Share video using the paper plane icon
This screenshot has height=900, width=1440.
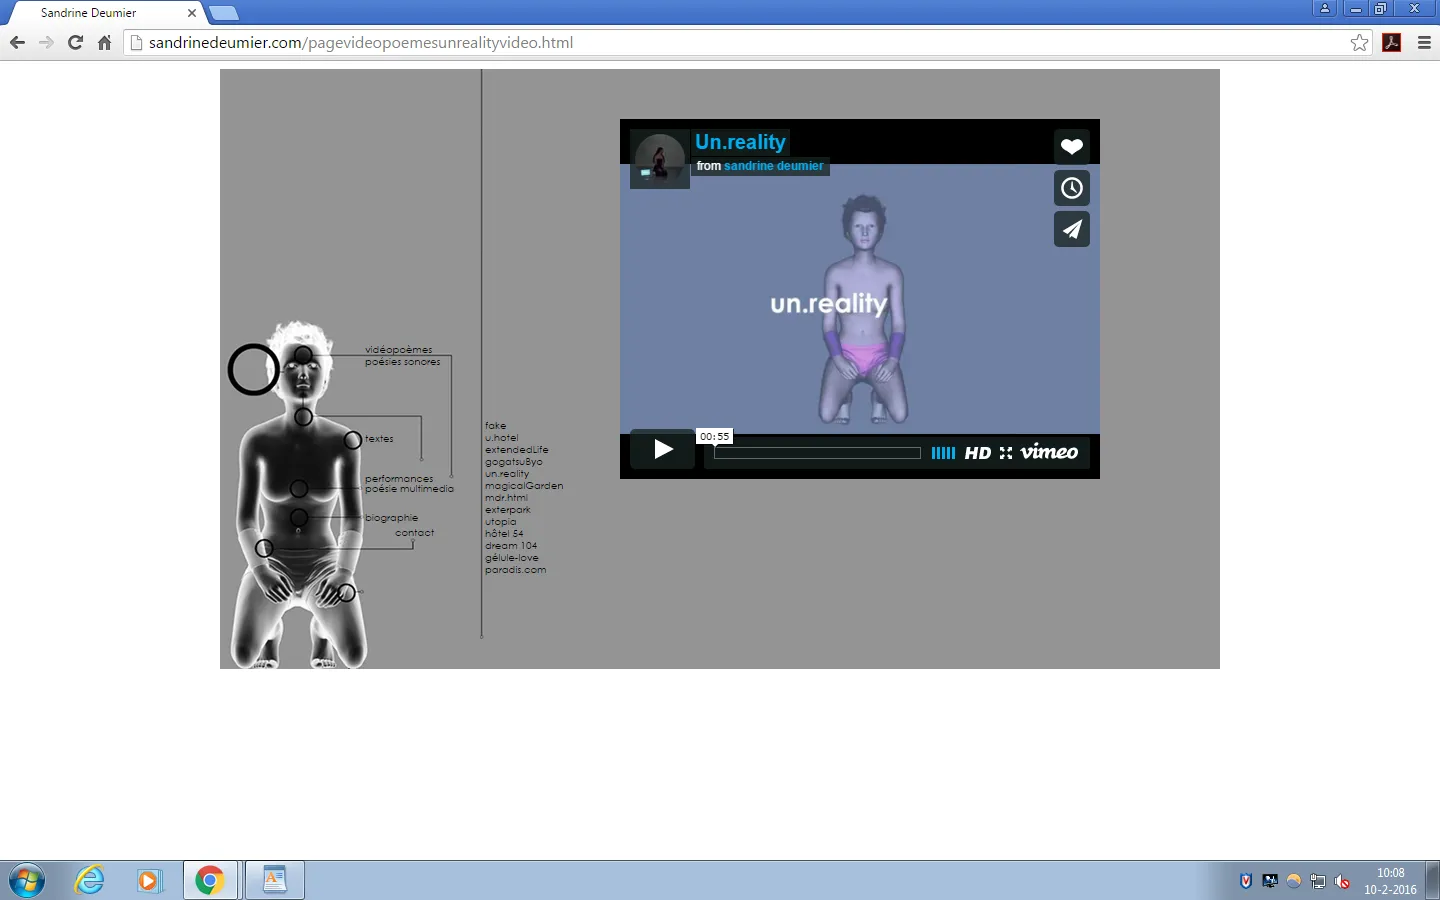tap(1071, 230)
